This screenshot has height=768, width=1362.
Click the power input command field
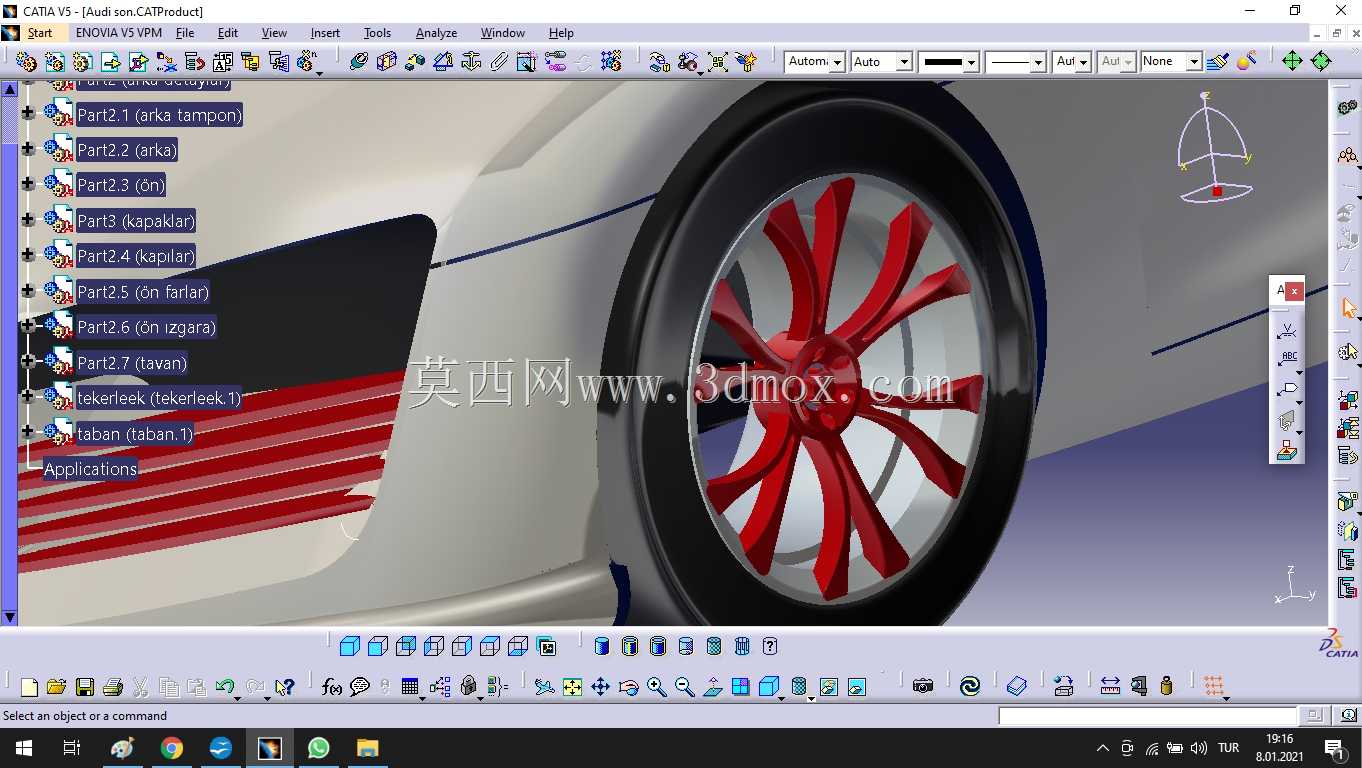[x=1148, y=716]
